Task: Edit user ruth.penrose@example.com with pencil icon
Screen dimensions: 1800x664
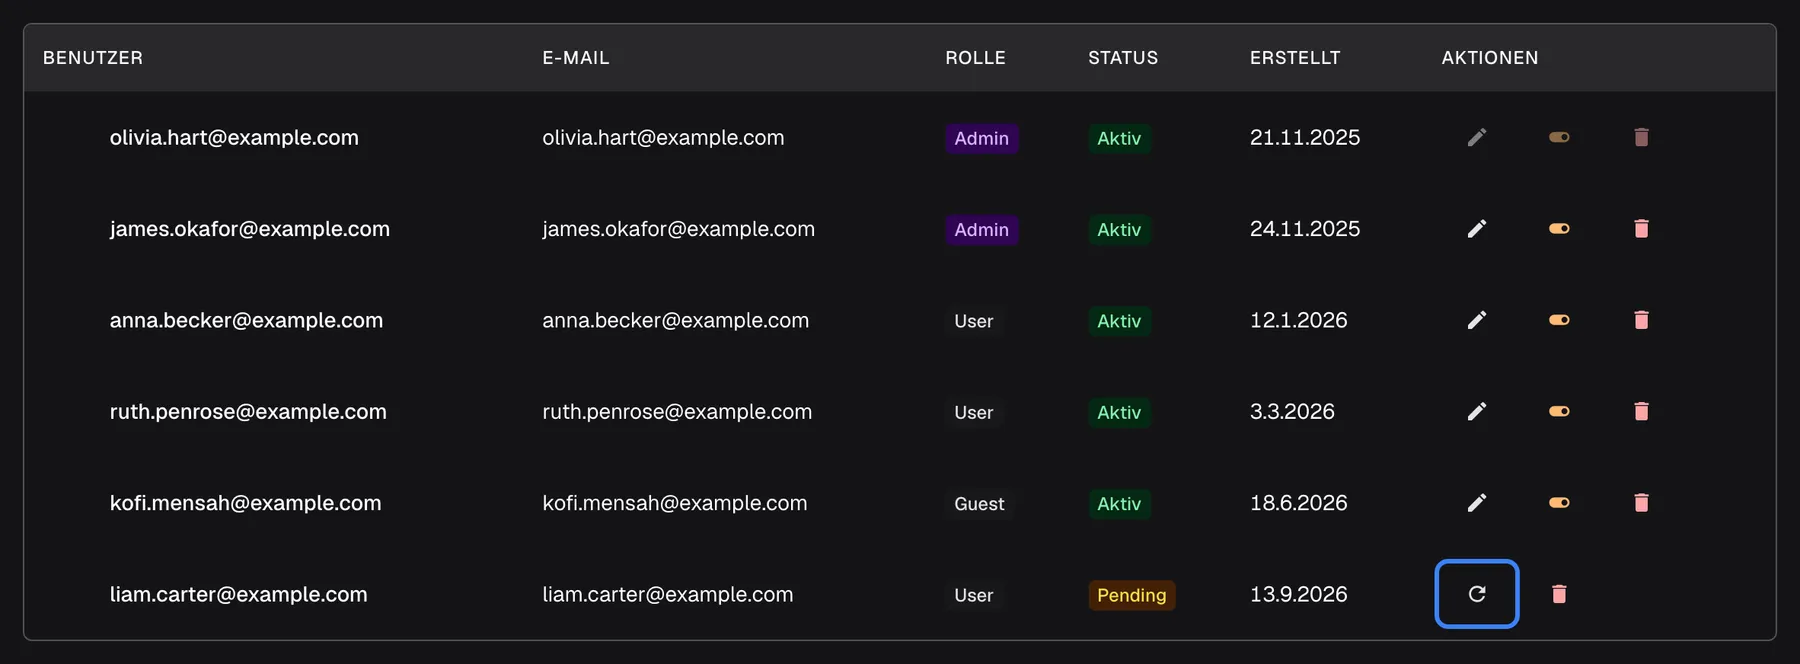Action: [x=1477, y=411]
